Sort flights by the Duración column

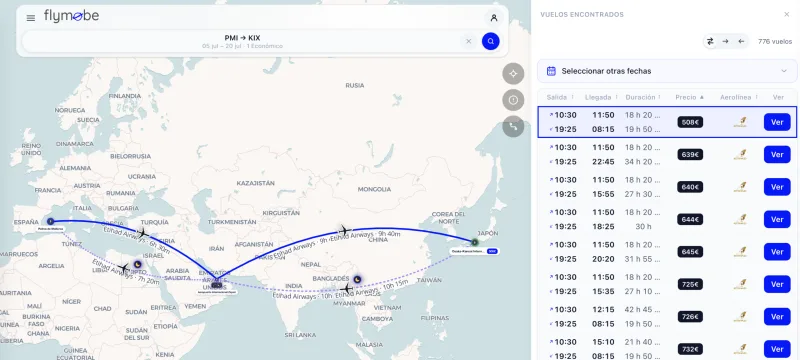(x=643, y=97)
